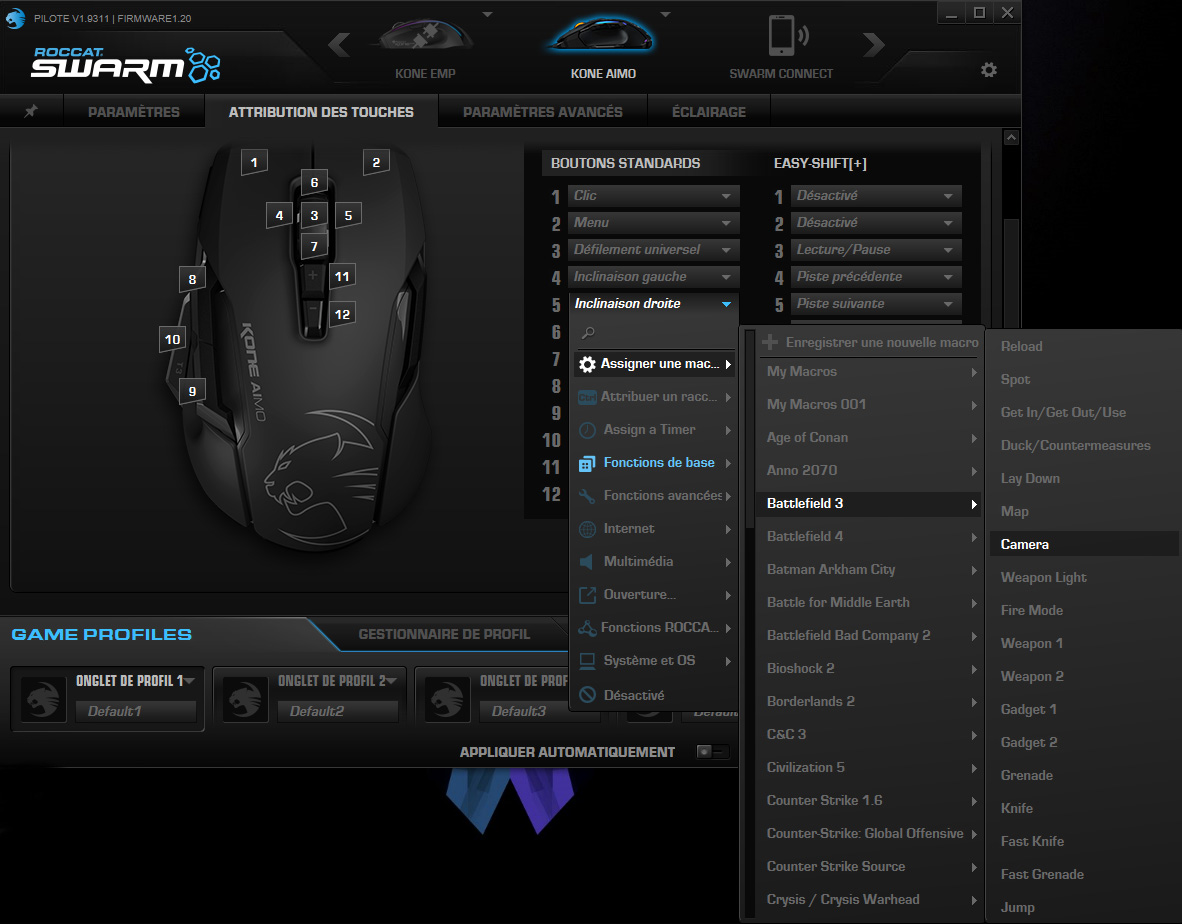Click the scrollbar up arrow of the main panel

point(1012,137)
